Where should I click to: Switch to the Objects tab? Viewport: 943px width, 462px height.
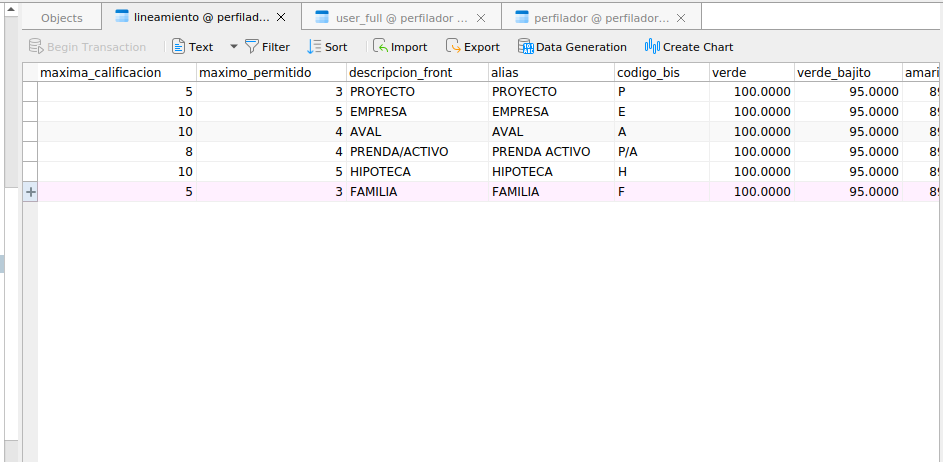tap(62, 18)
